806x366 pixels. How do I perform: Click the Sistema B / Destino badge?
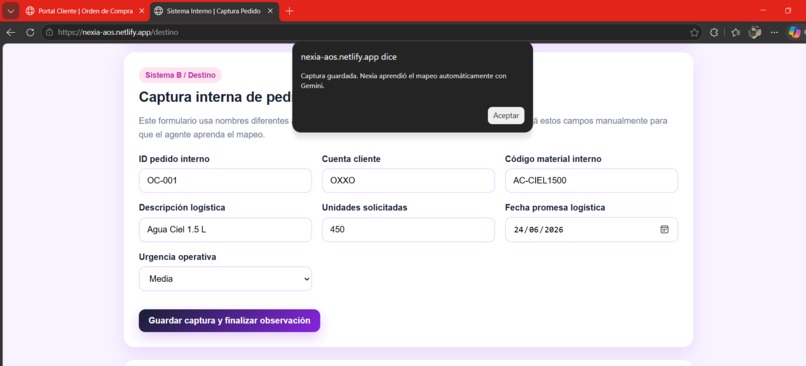point(180,75)
